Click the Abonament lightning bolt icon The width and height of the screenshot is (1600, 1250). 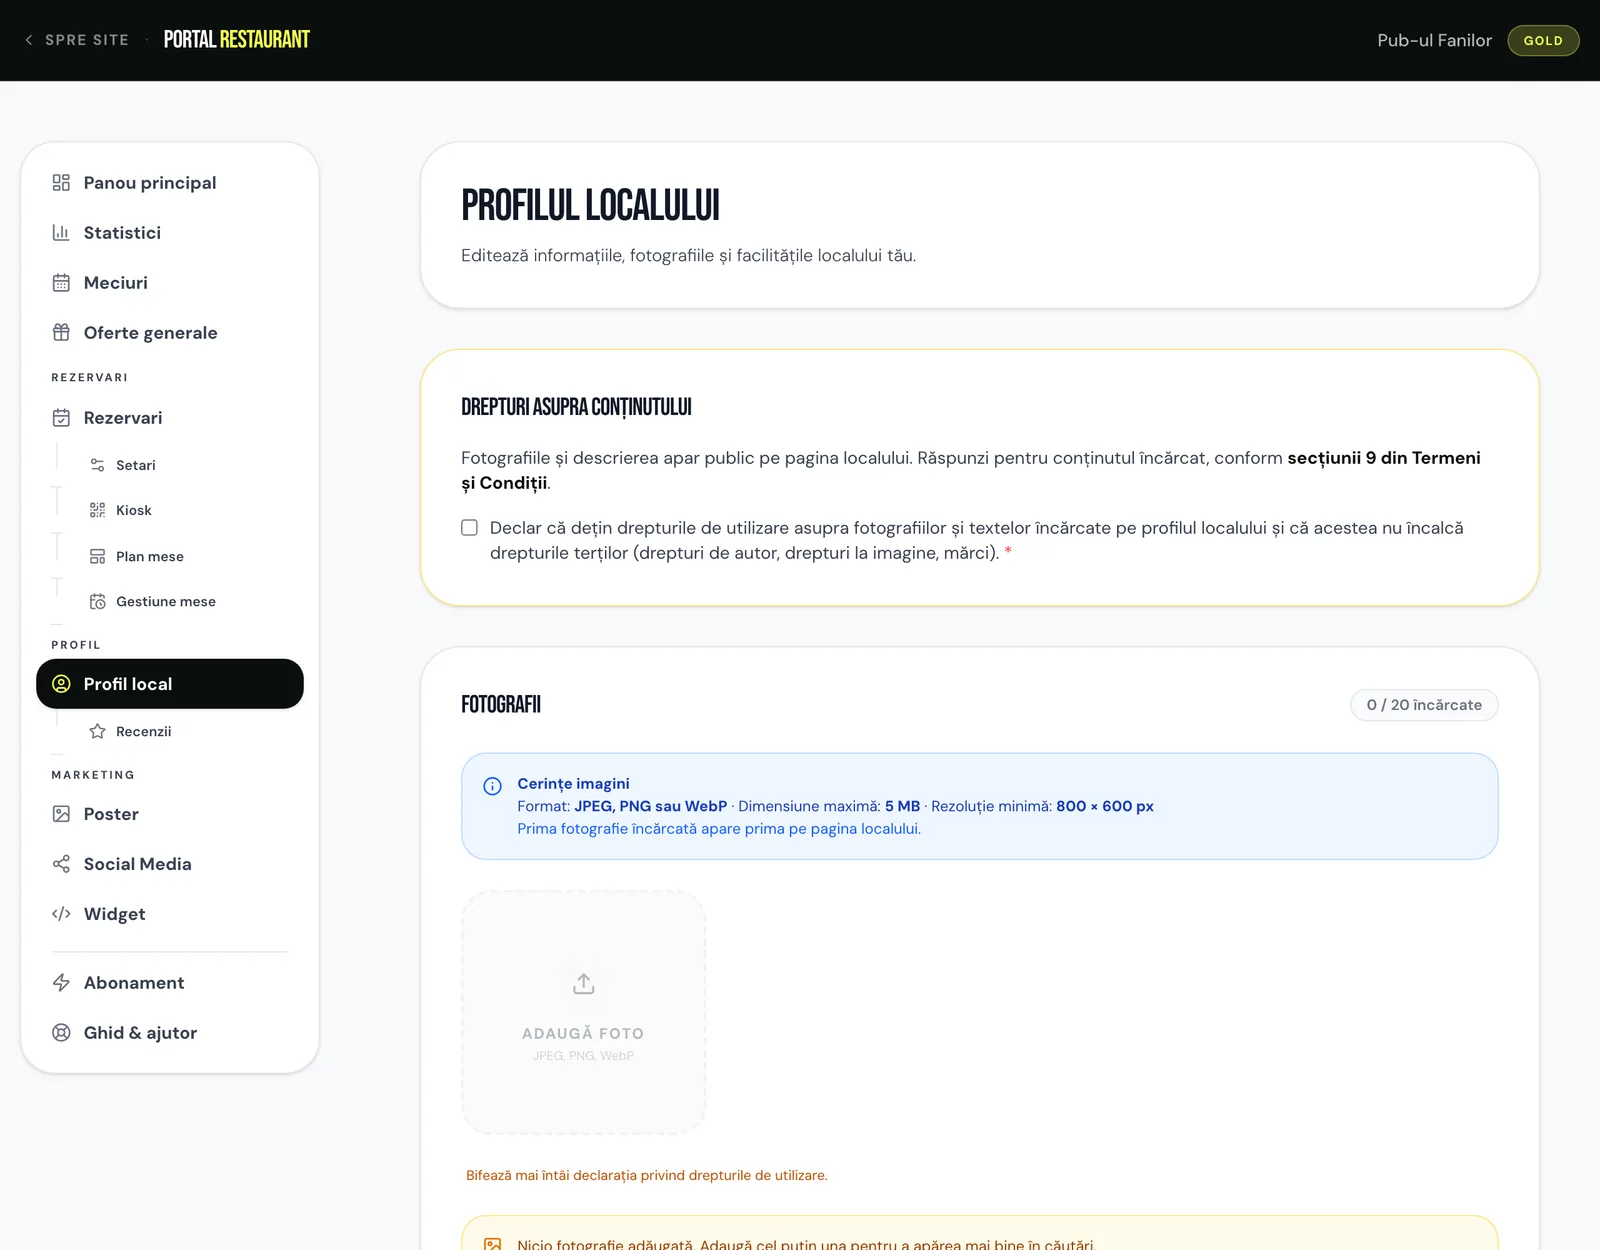(x=61, y=982)
